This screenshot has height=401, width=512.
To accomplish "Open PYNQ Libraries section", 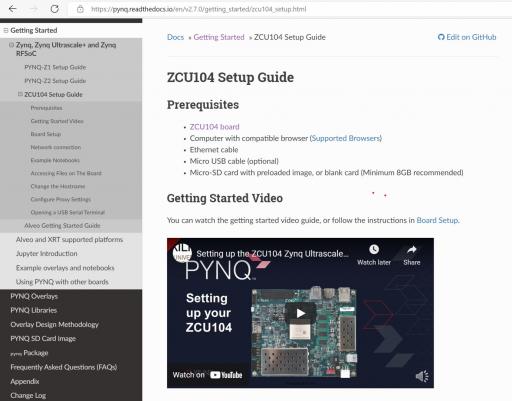I will coord(34,310).
